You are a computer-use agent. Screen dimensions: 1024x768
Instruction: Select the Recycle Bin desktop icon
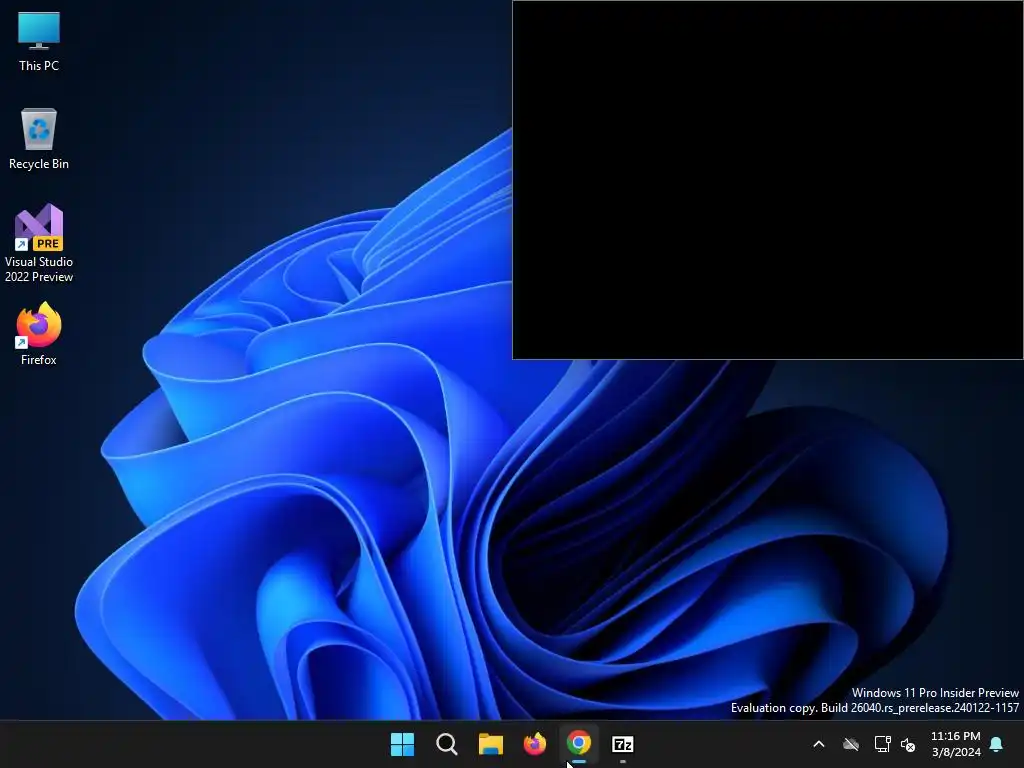(x=39, y=139)
